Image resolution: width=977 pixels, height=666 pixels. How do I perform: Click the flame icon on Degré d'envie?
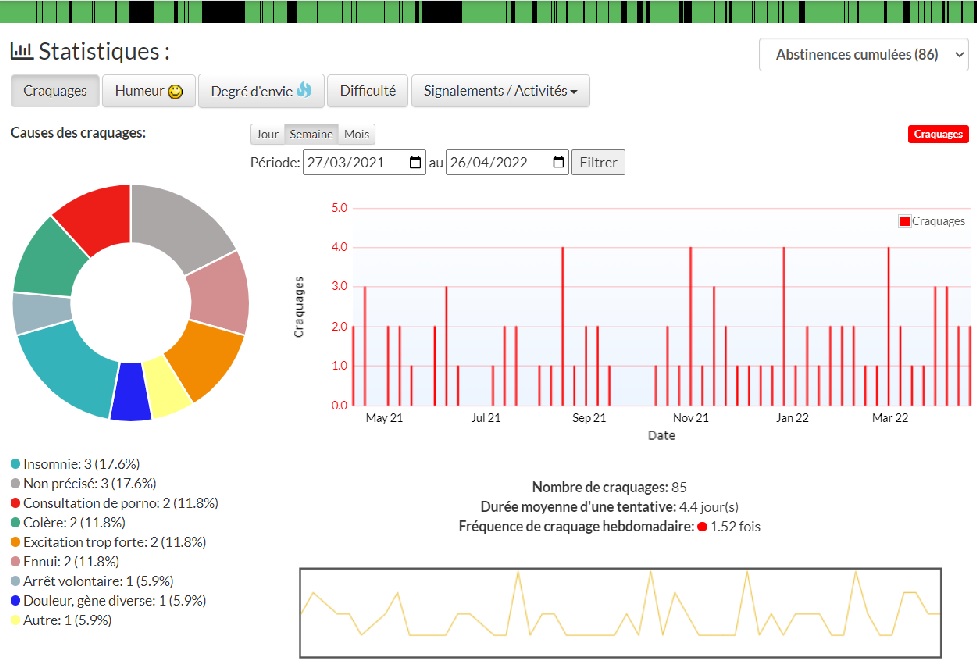(305, 91)
